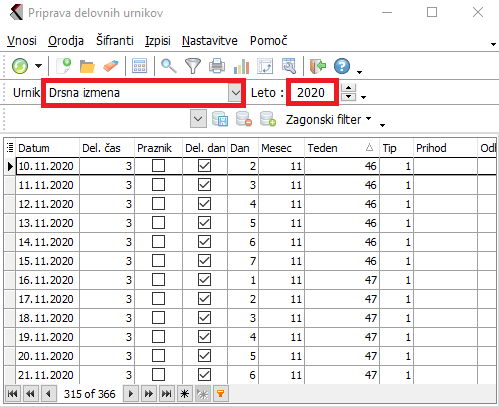The height and width of the screenshot is (407, 499).
Task: Increase Leto year with the up spinner
Action: 349,88
